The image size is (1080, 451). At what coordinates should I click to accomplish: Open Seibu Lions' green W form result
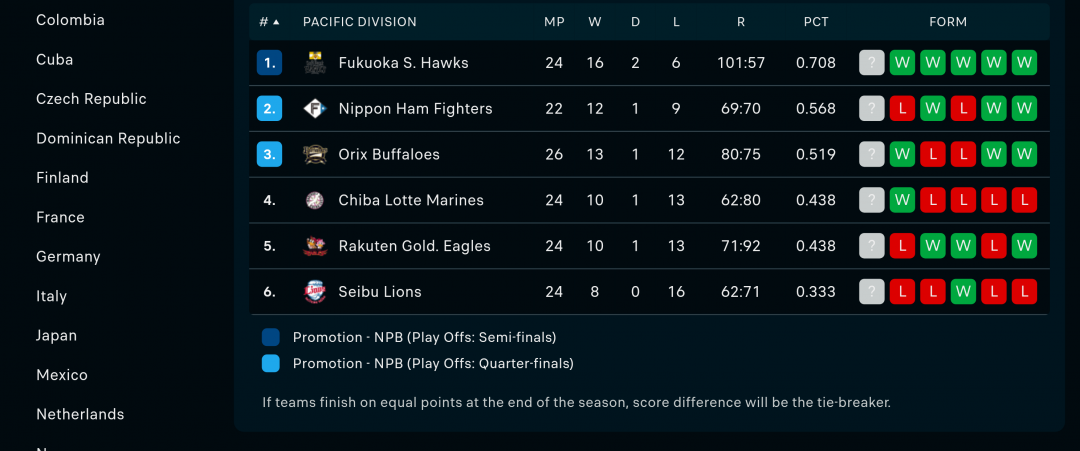click(964, 292)
